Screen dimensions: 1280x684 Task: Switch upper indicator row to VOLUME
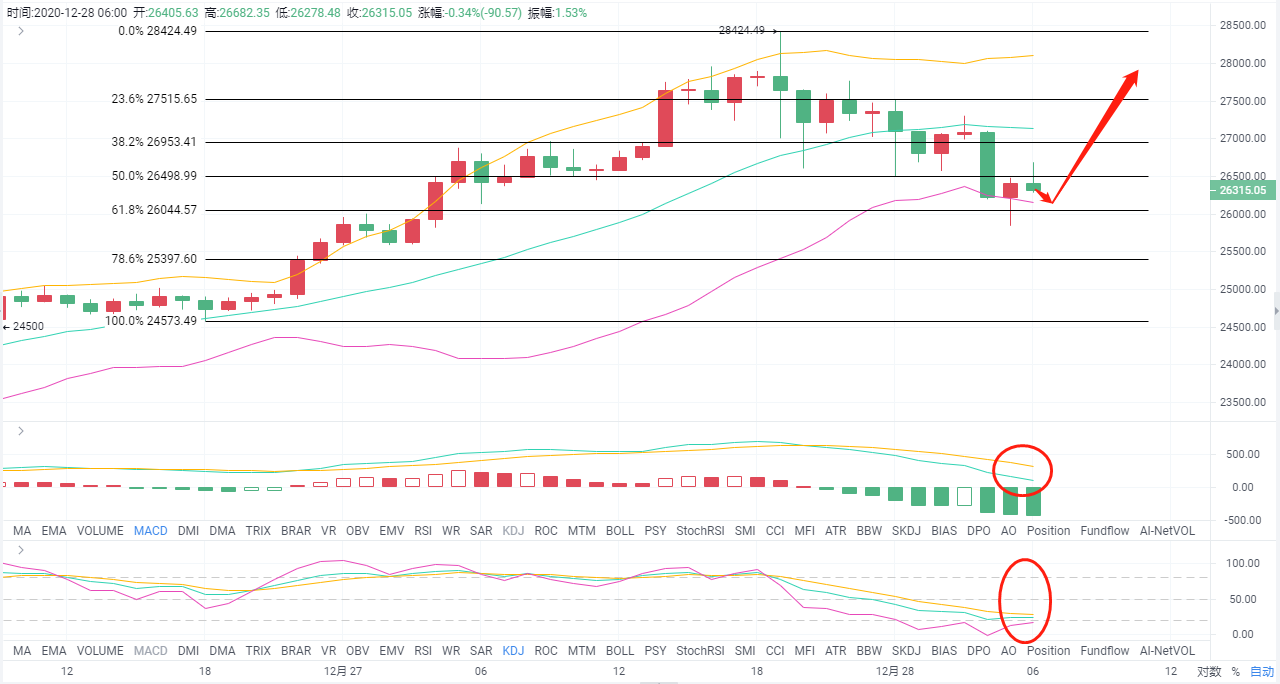point(100,531)
